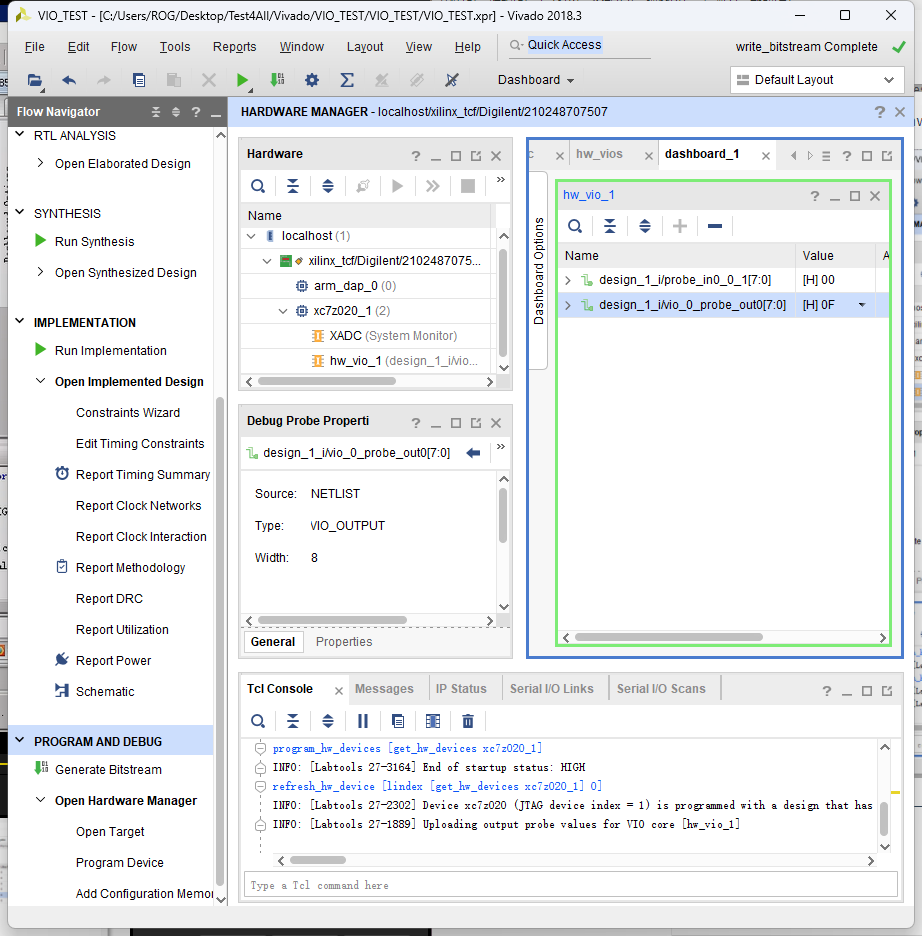
Task: Click Program Device under Hardware Manager
Action: (119, 863)
